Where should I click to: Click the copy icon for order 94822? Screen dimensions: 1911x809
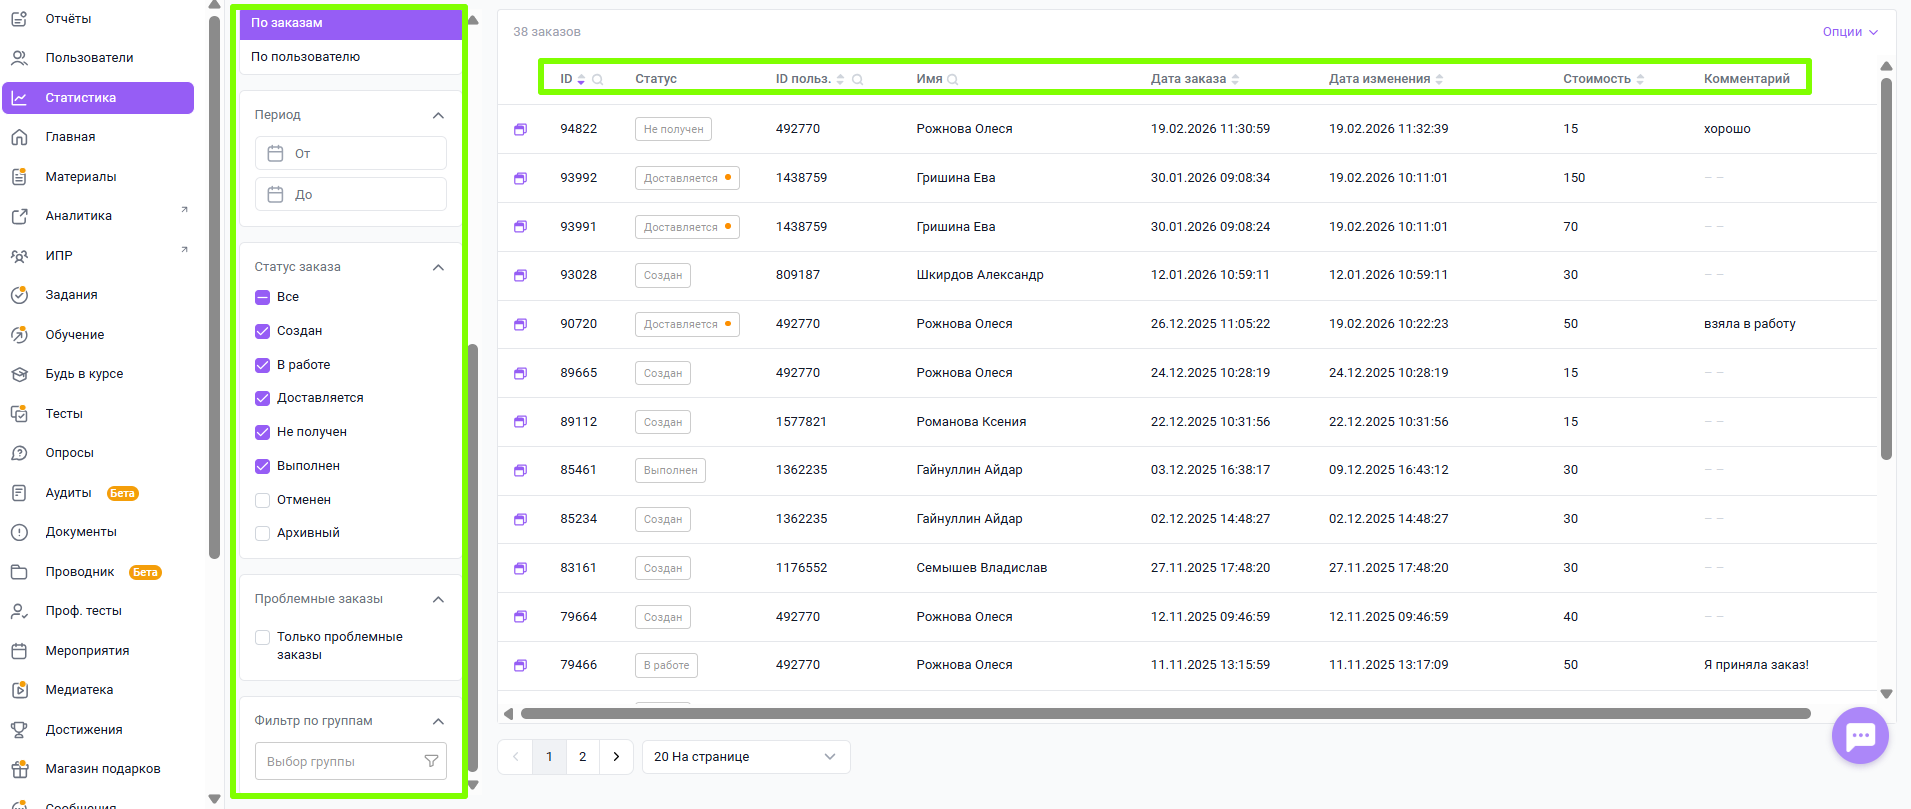pos(520,130)
